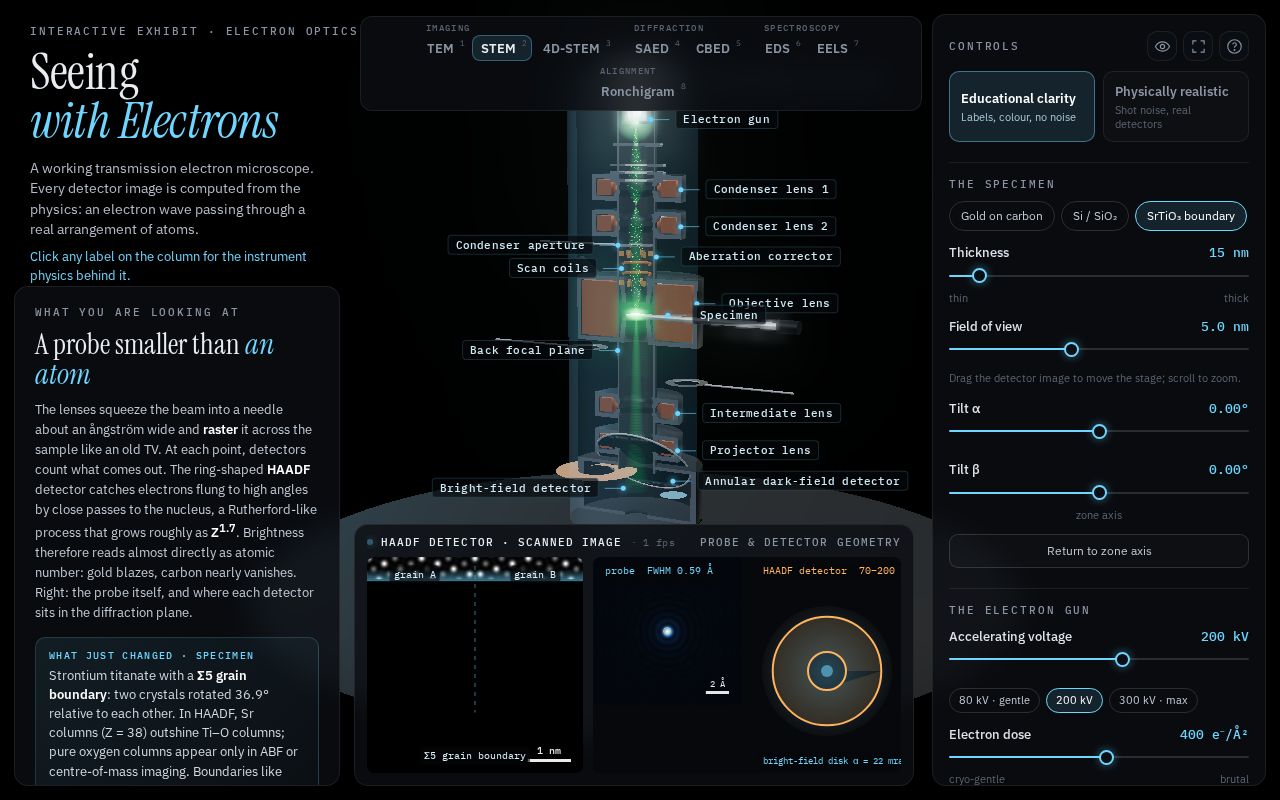Image resolution: width=1280 pixels, height=800 pixels.
Task: Open the help question-mark icon
Action: pyautogui.click(x=1235, y=46)
